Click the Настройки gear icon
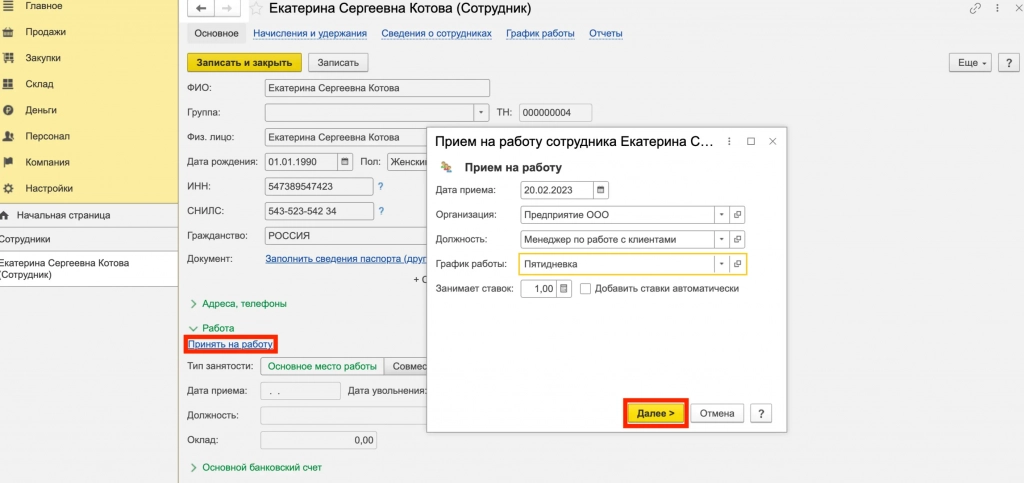This screenshot has width=1024, height=483. coord(8,189)
